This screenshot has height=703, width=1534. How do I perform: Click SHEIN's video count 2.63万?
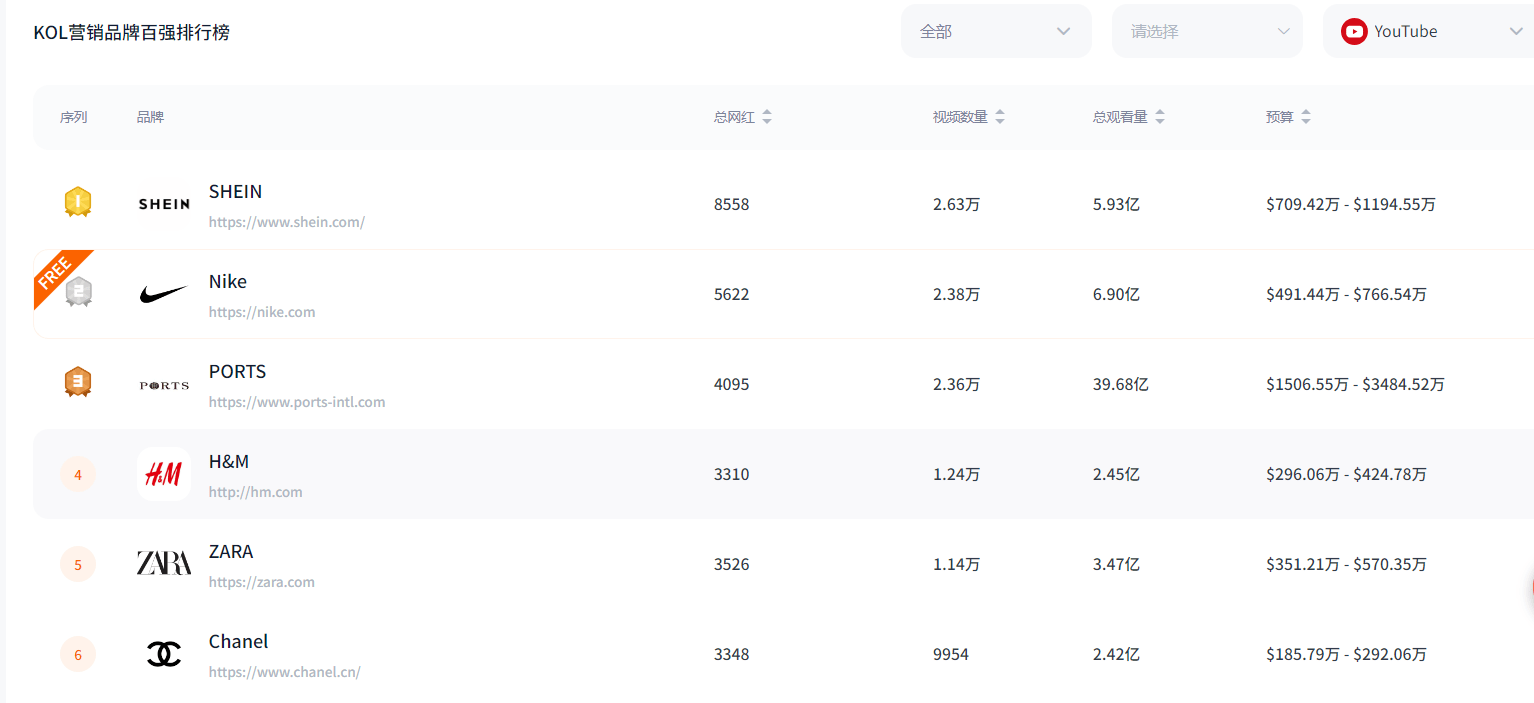(956, 204)
